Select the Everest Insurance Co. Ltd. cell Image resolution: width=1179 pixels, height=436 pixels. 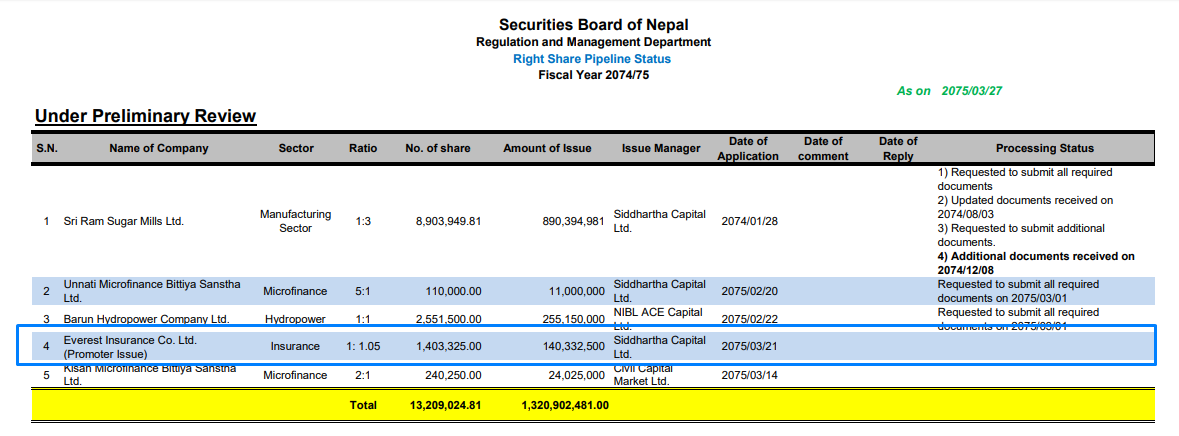point(130,346)
